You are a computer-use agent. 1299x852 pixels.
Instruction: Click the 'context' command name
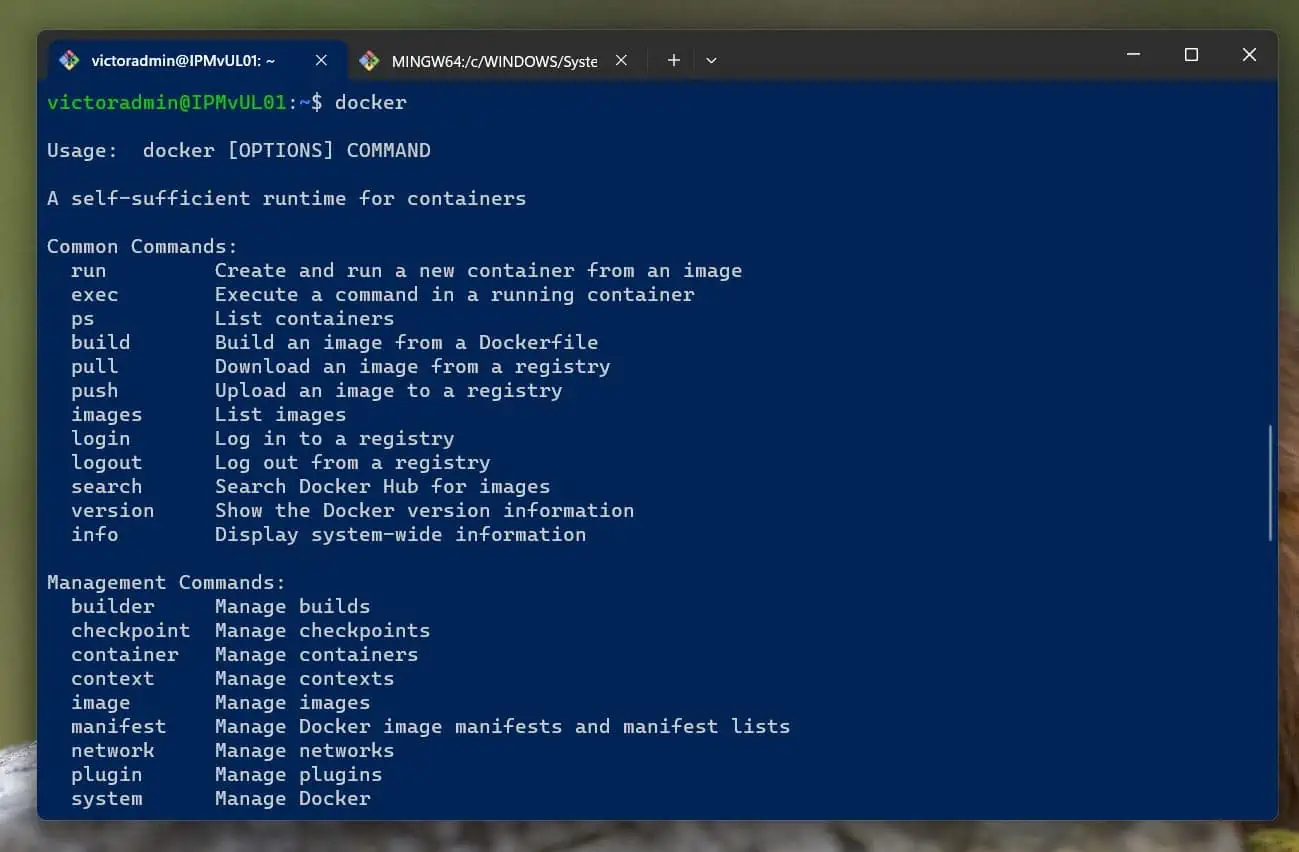coord(113,678)
